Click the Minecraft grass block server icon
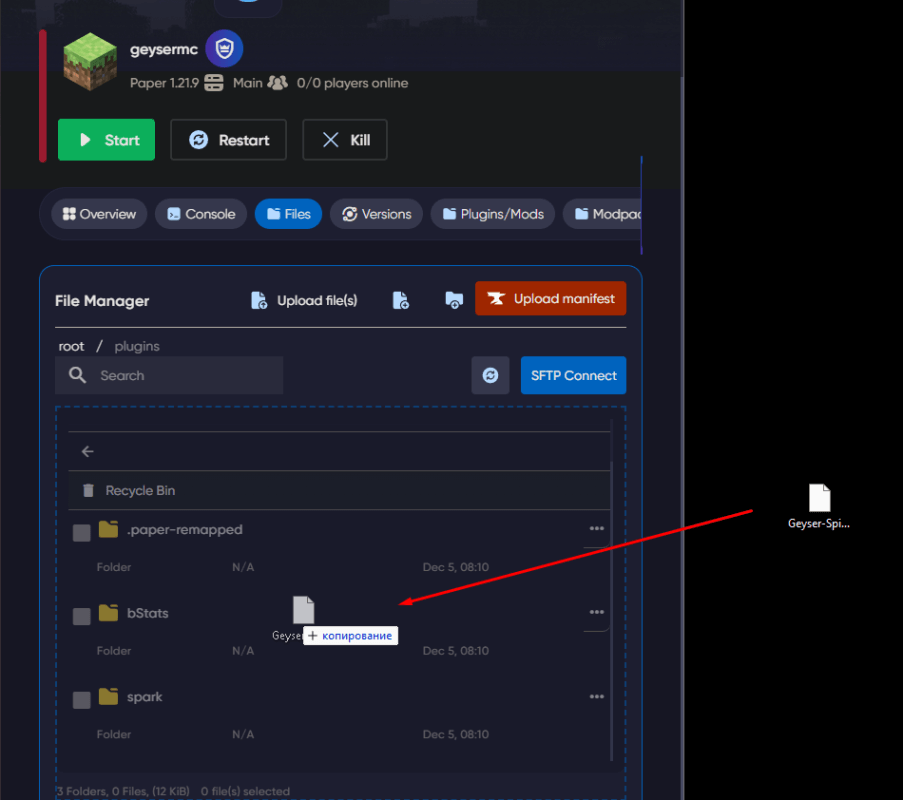The image size is (903, 800). [x=90, y=61]
